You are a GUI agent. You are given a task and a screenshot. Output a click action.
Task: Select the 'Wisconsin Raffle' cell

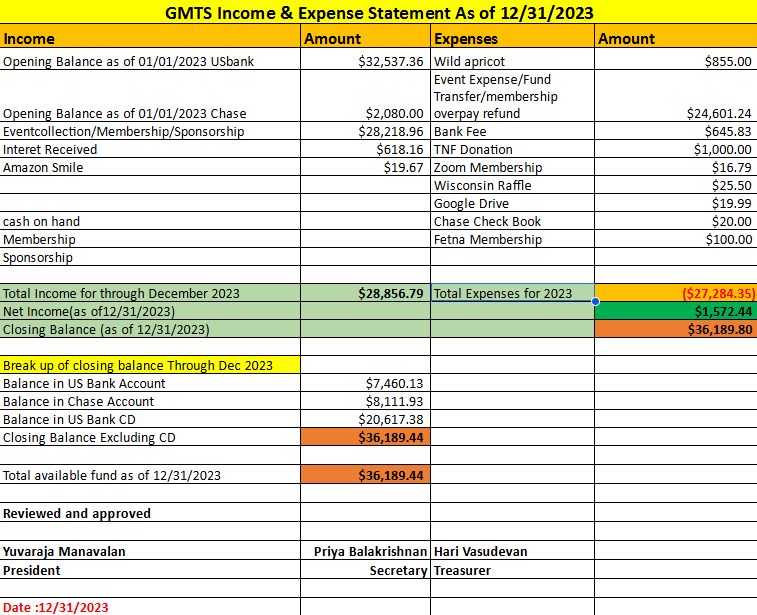[512, 185]
